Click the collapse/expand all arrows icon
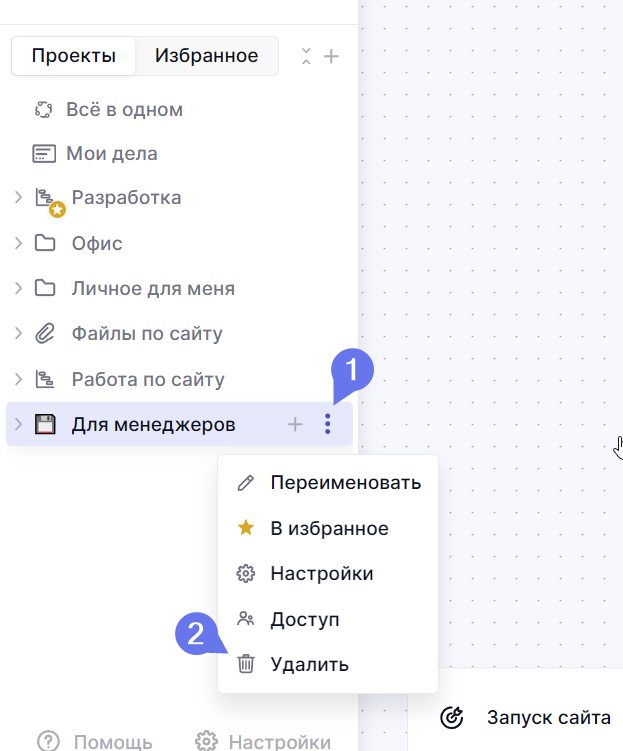The width and height of the screenshot is (623, 751). [x=306, y=56]
